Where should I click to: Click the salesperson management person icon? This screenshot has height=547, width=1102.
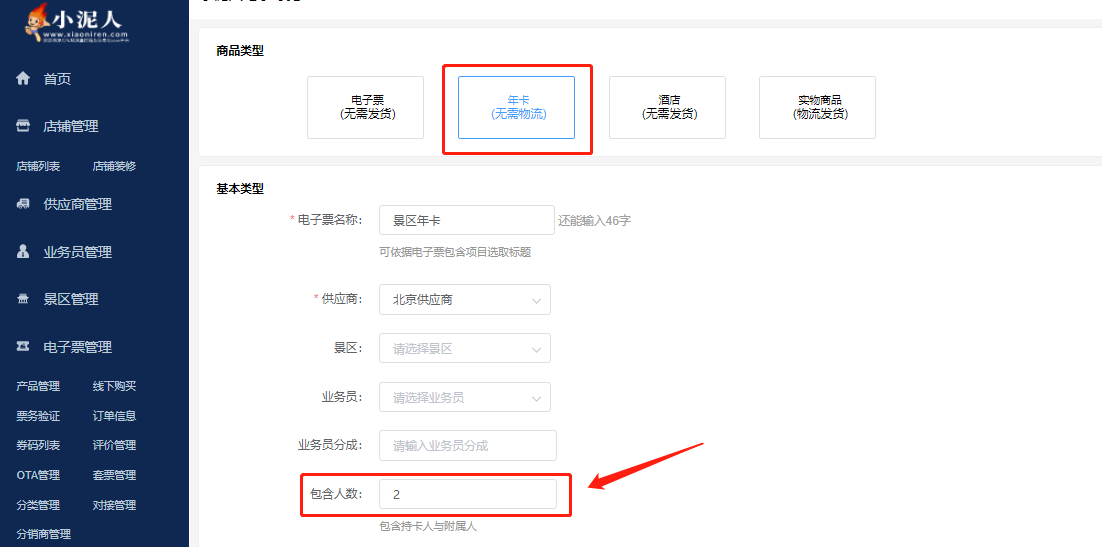coord(23,252)
